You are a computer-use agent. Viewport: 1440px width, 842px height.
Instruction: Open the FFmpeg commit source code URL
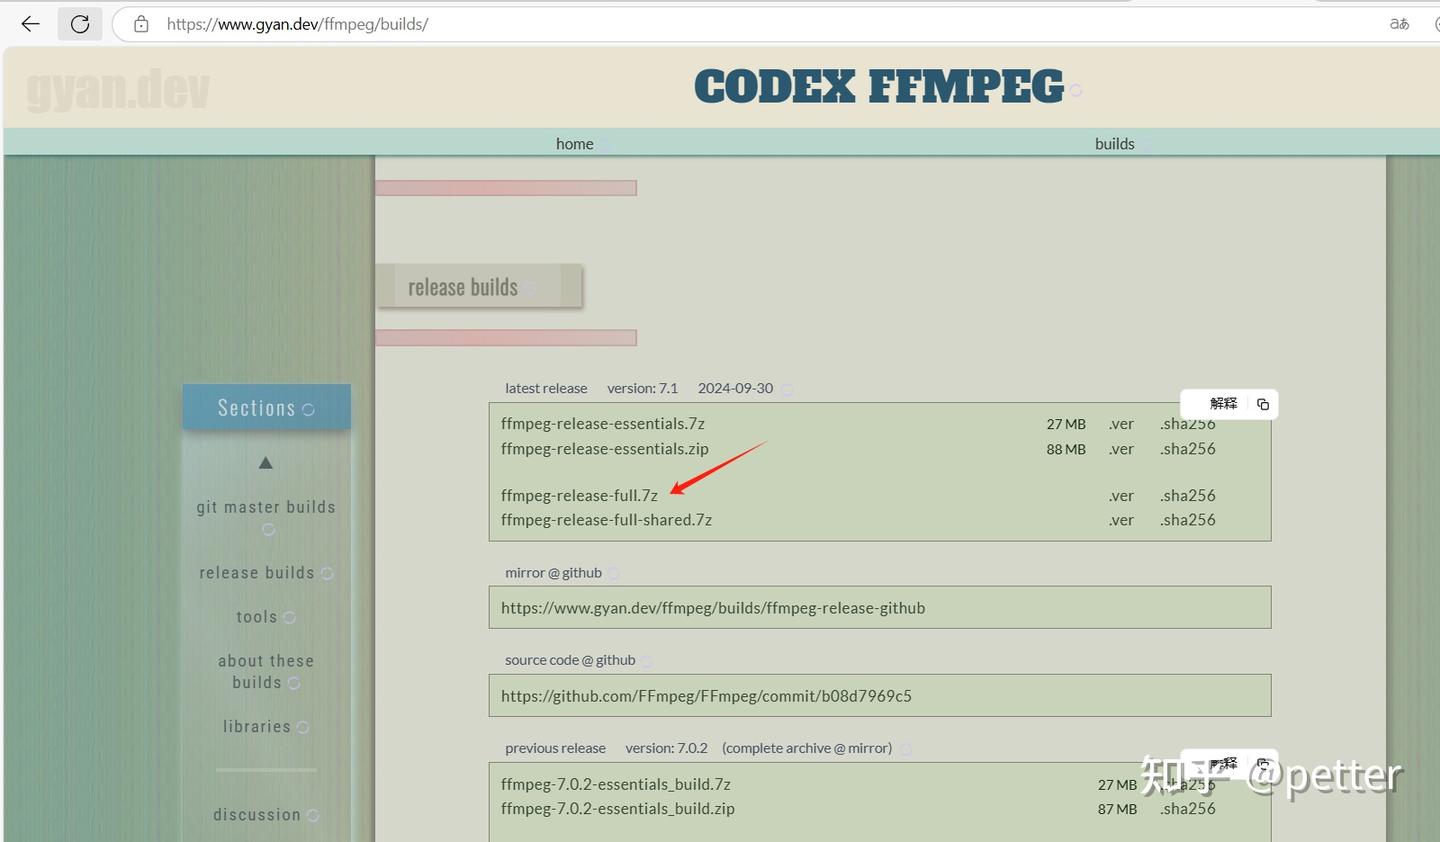[x=706, y=696]
